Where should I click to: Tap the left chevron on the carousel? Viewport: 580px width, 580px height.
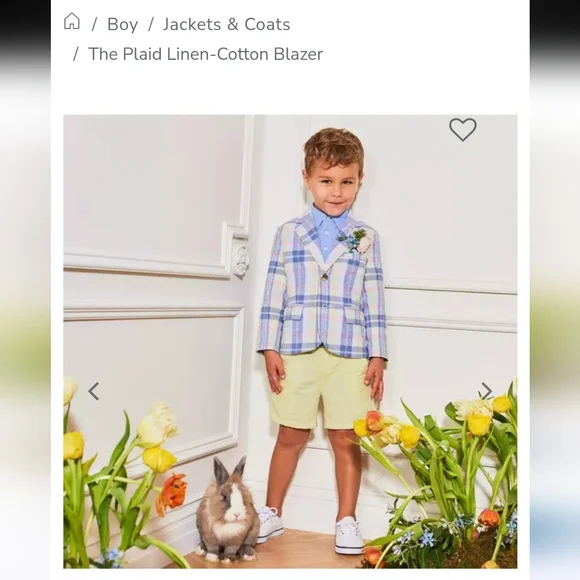tap(94, 391)
